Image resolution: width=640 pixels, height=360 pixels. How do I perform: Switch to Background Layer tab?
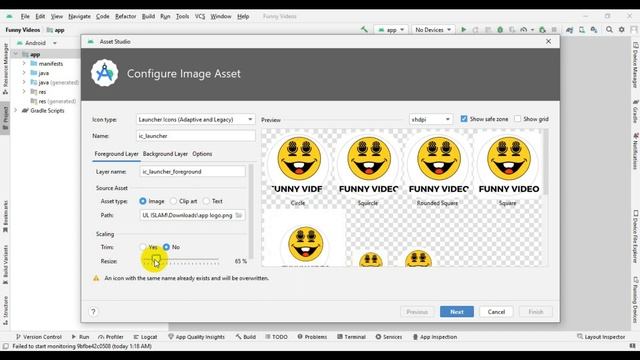[165, 154]
